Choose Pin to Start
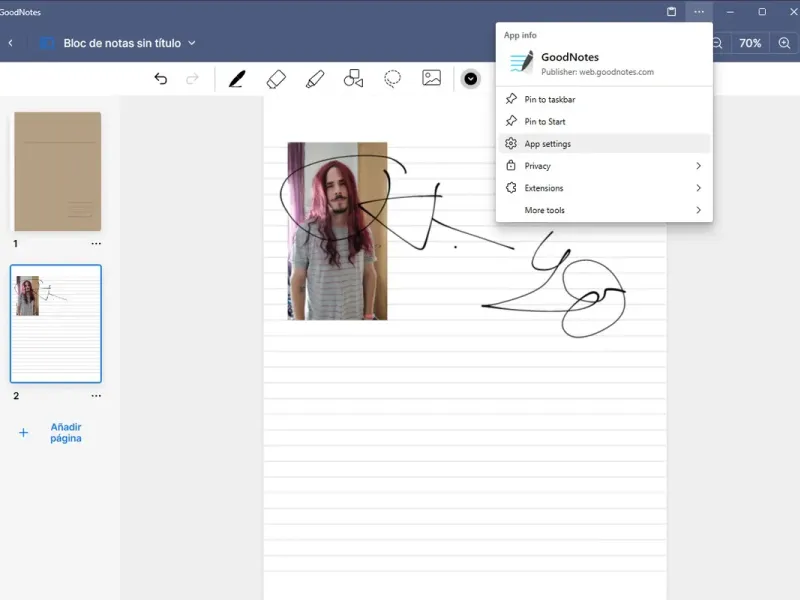The width and height of the screenshot is (800, 600). [545, 122]
